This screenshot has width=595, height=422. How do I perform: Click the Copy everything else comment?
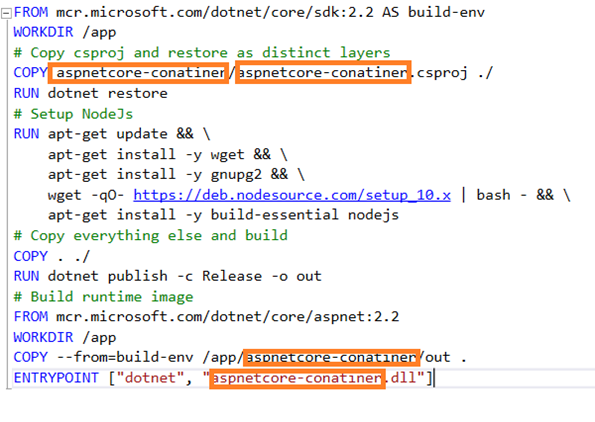click(x=151, y=236)
